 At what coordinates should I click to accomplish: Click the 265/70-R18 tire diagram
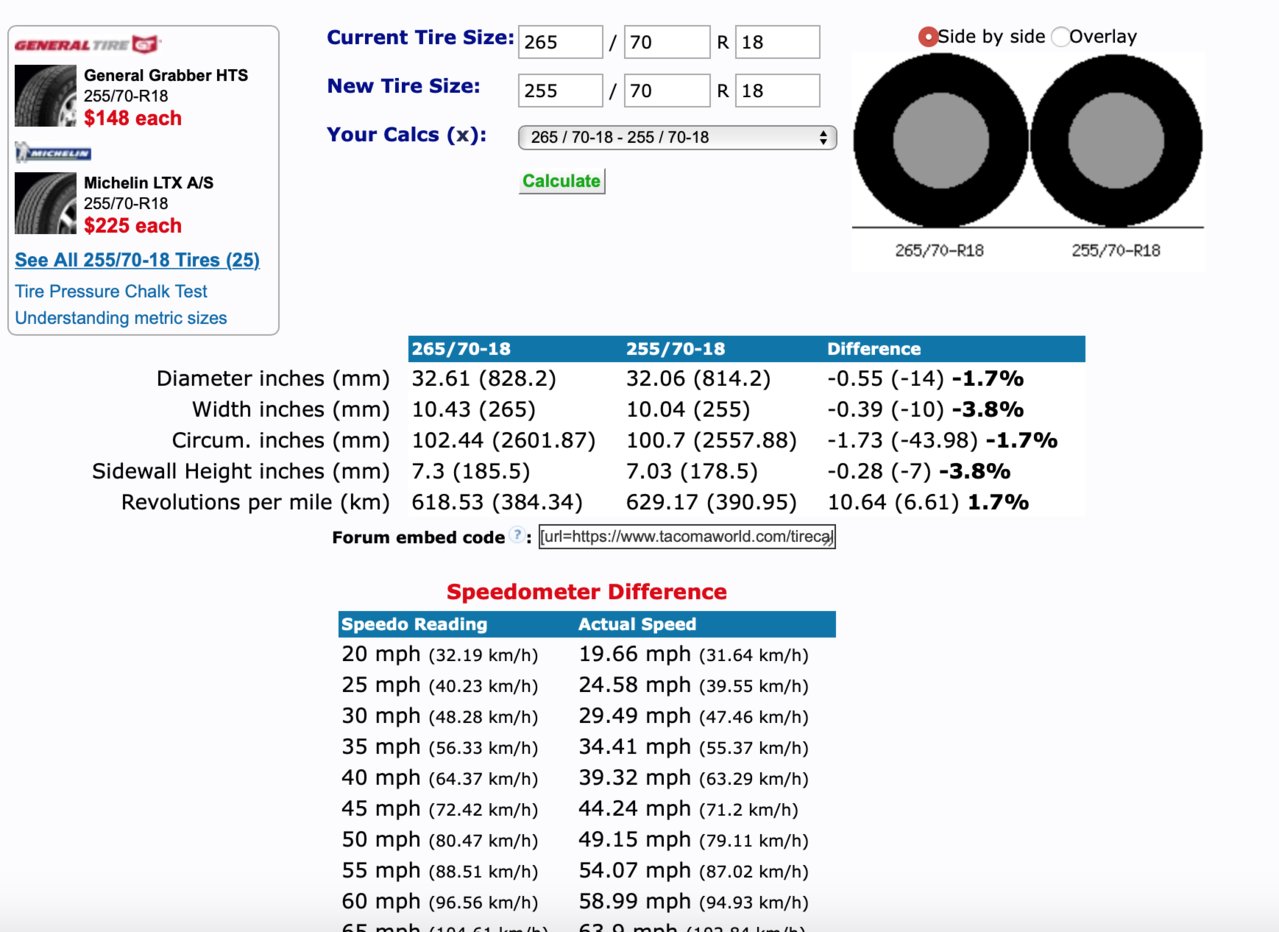[941, 139]
